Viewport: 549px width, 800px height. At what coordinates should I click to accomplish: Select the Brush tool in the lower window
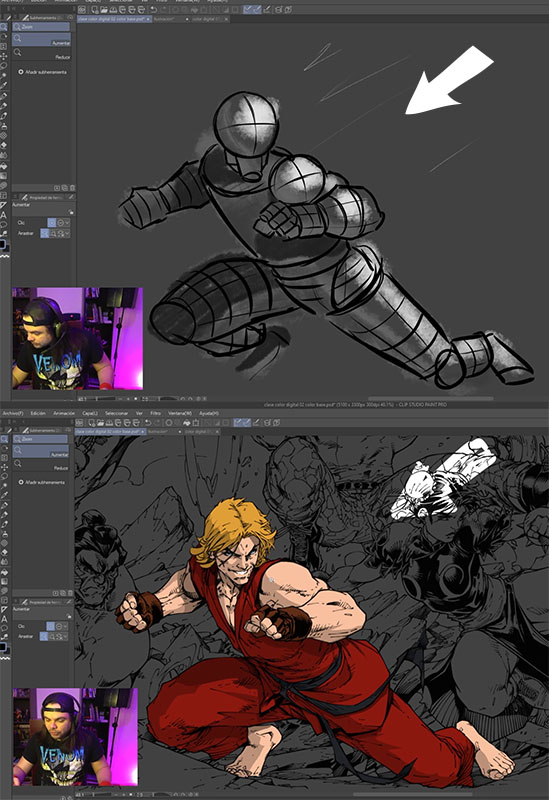tap(4, 524)
